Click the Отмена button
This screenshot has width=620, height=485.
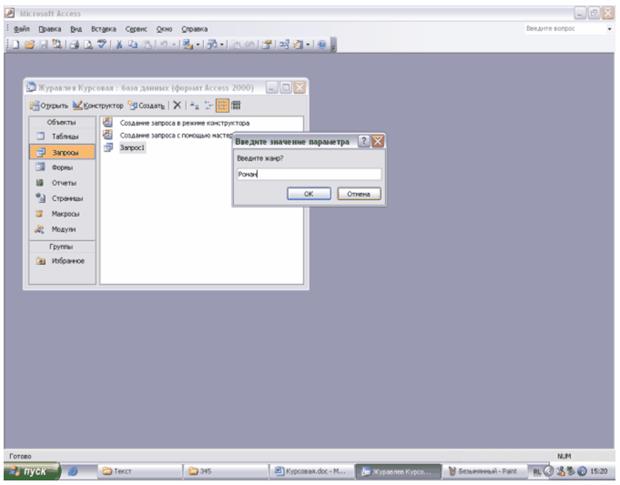[x=359, y=194]
